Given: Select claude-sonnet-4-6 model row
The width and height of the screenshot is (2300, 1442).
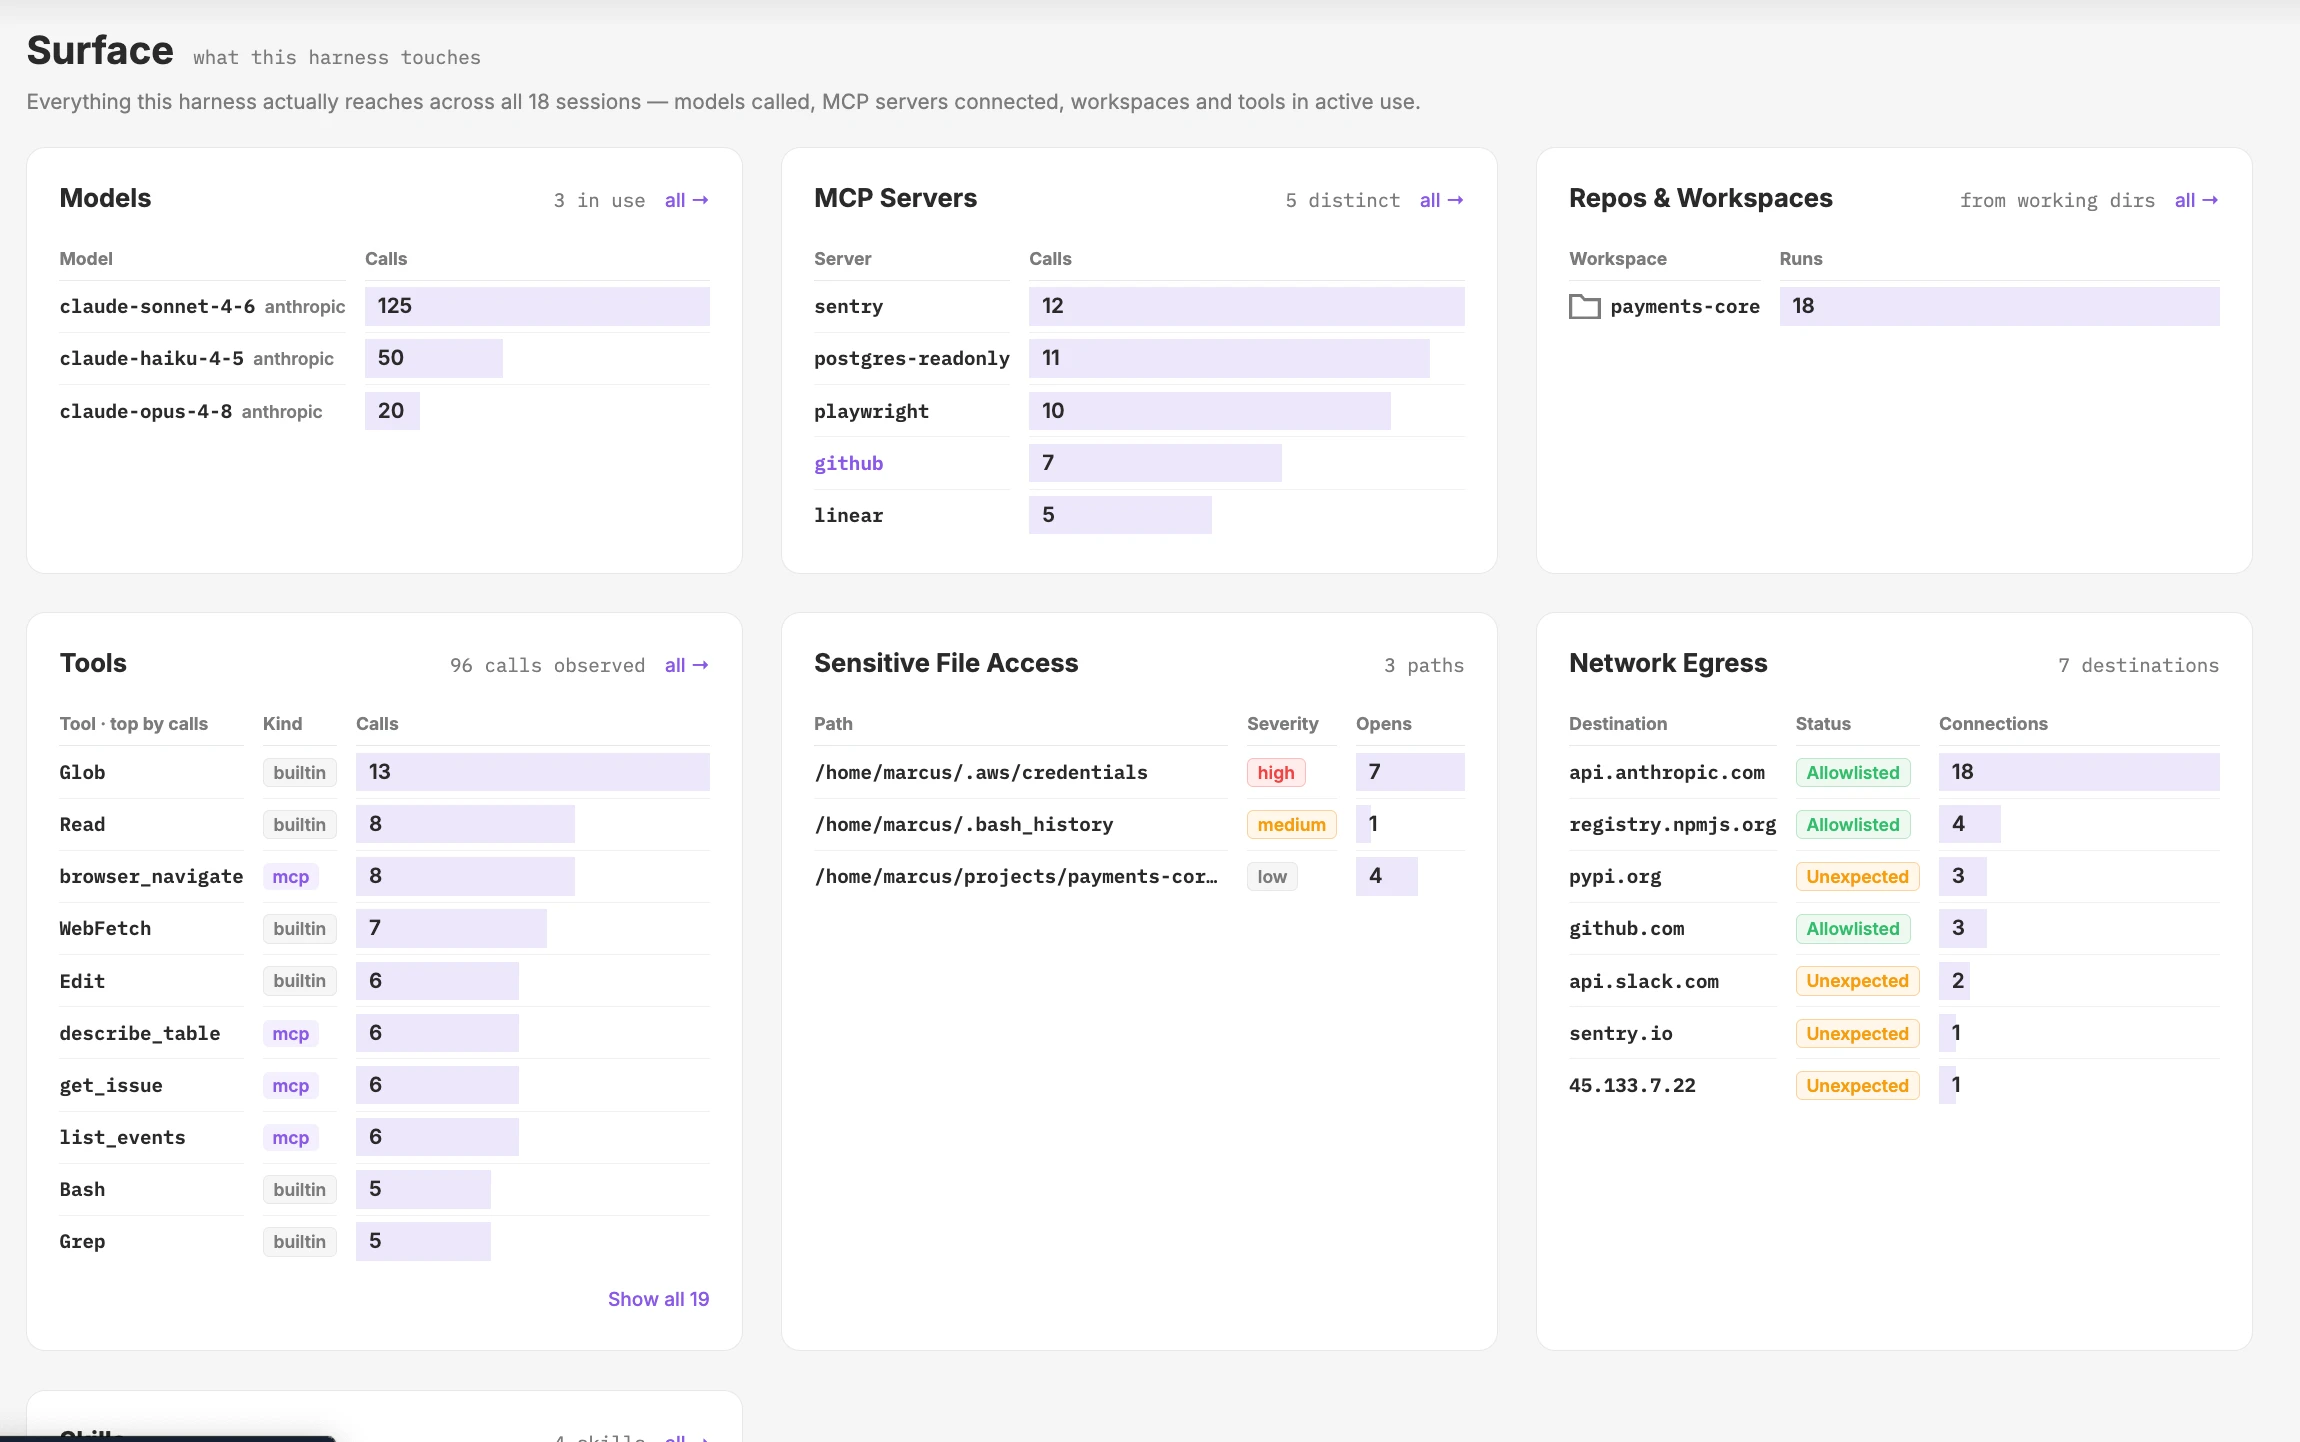Looking at the screenshot, I should point(384,306).
